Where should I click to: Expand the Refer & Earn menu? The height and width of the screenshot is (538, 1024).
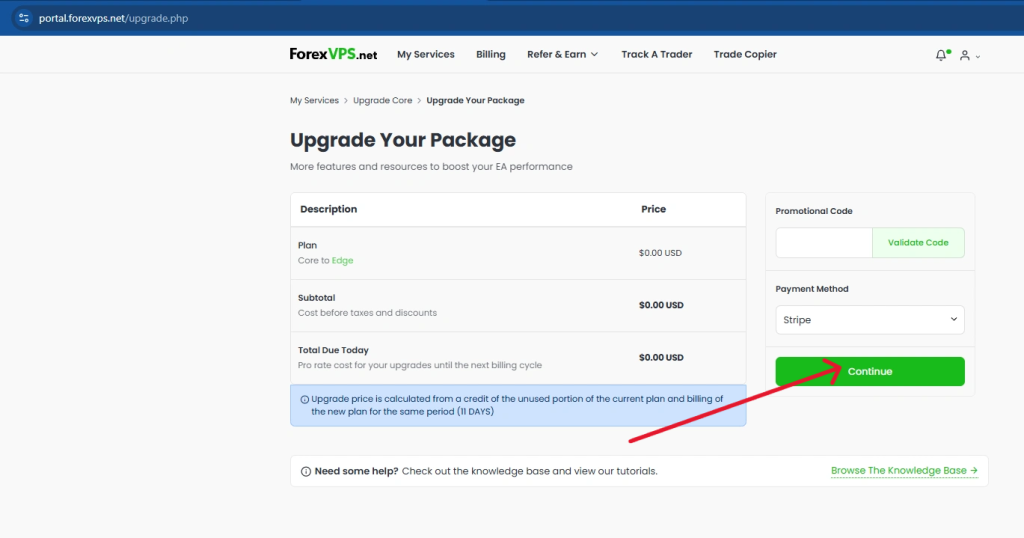point(562,54)
